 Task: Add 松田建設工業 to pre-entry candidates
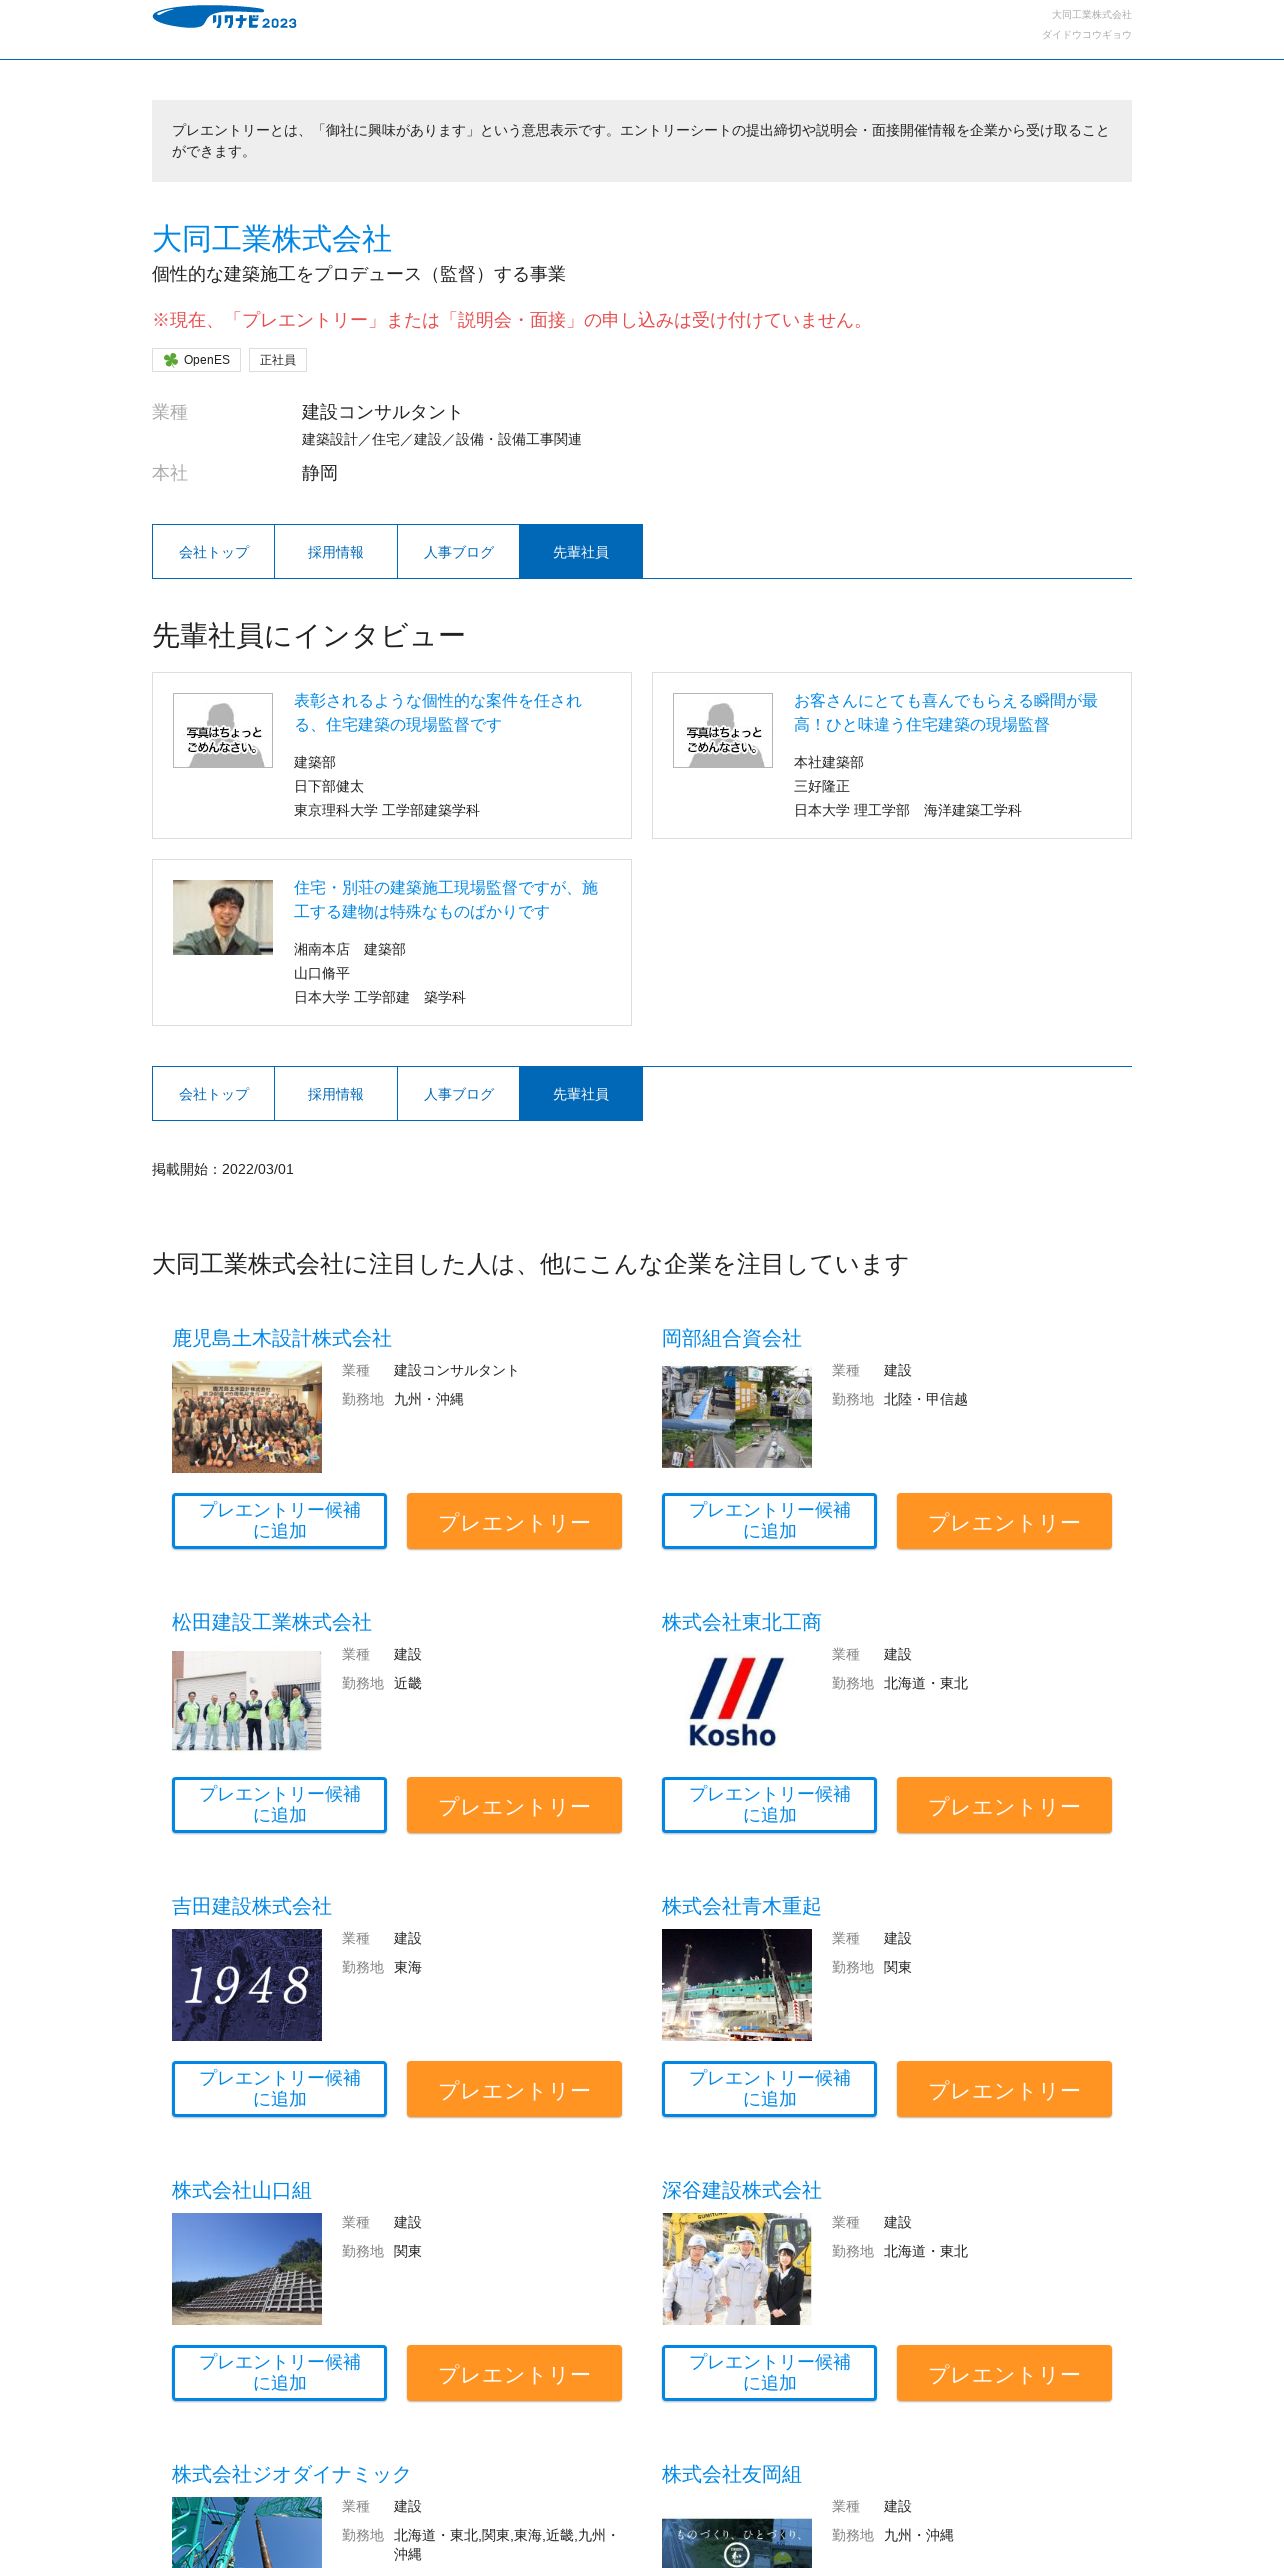click(279, 1805)
